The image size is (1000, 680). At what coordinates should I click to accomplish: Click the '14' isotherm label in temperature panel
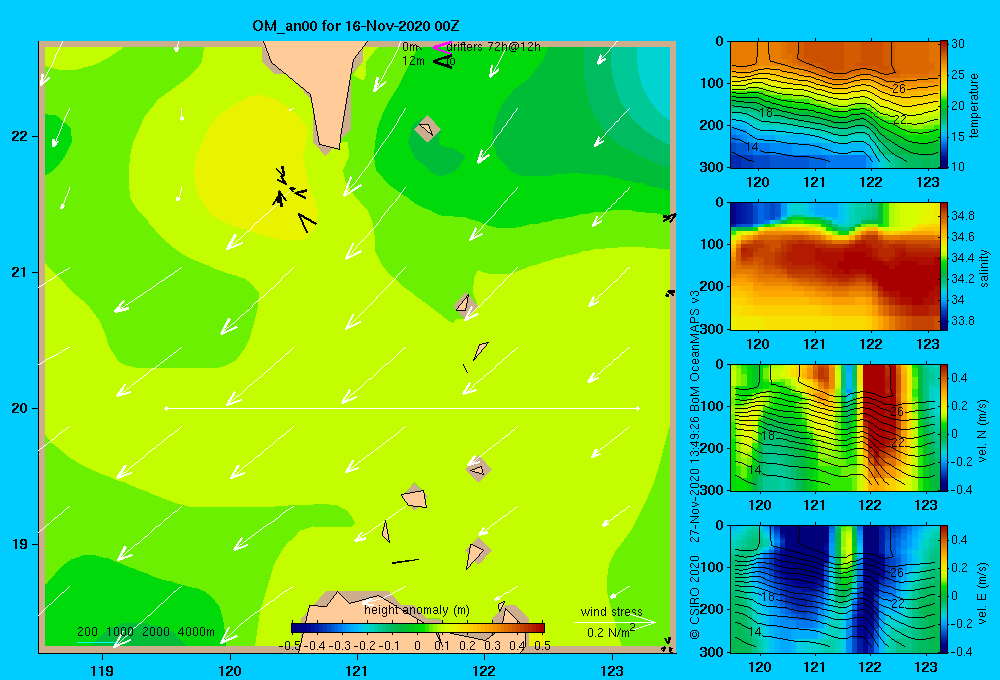pyautogui.click(x=752, y=147)
